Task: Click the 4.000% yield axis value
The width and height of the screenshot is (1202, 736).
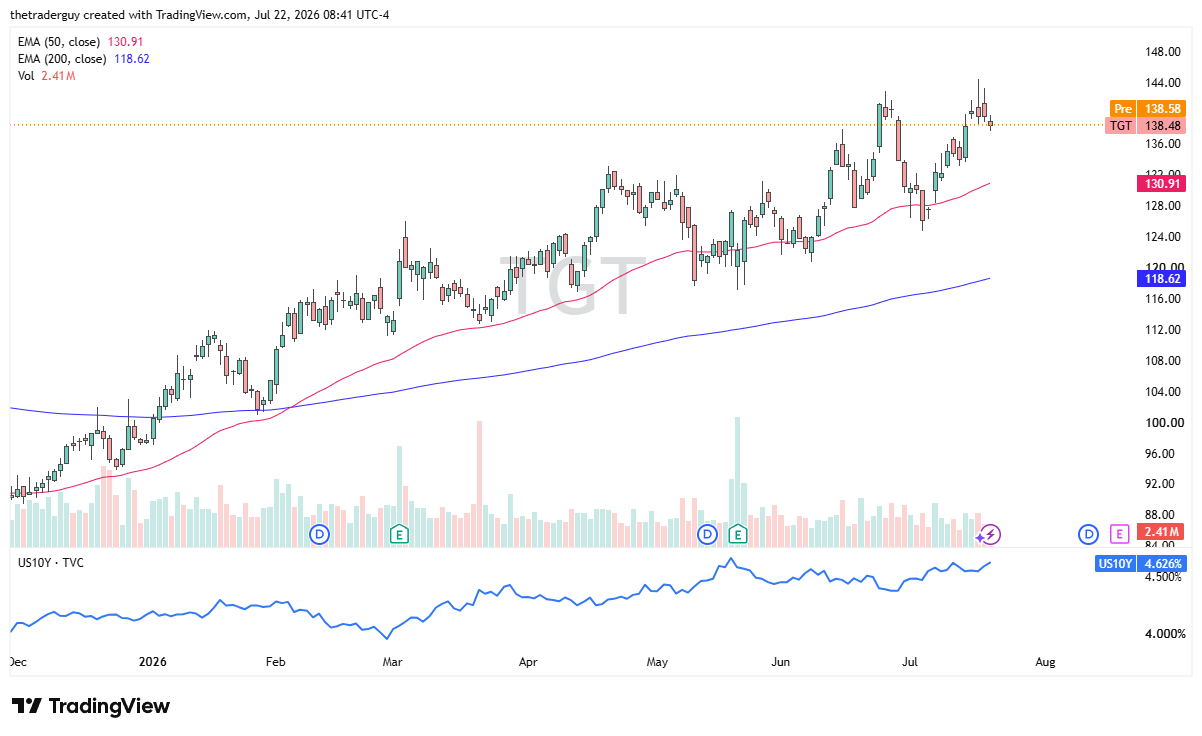Action: pos(1164,634)
